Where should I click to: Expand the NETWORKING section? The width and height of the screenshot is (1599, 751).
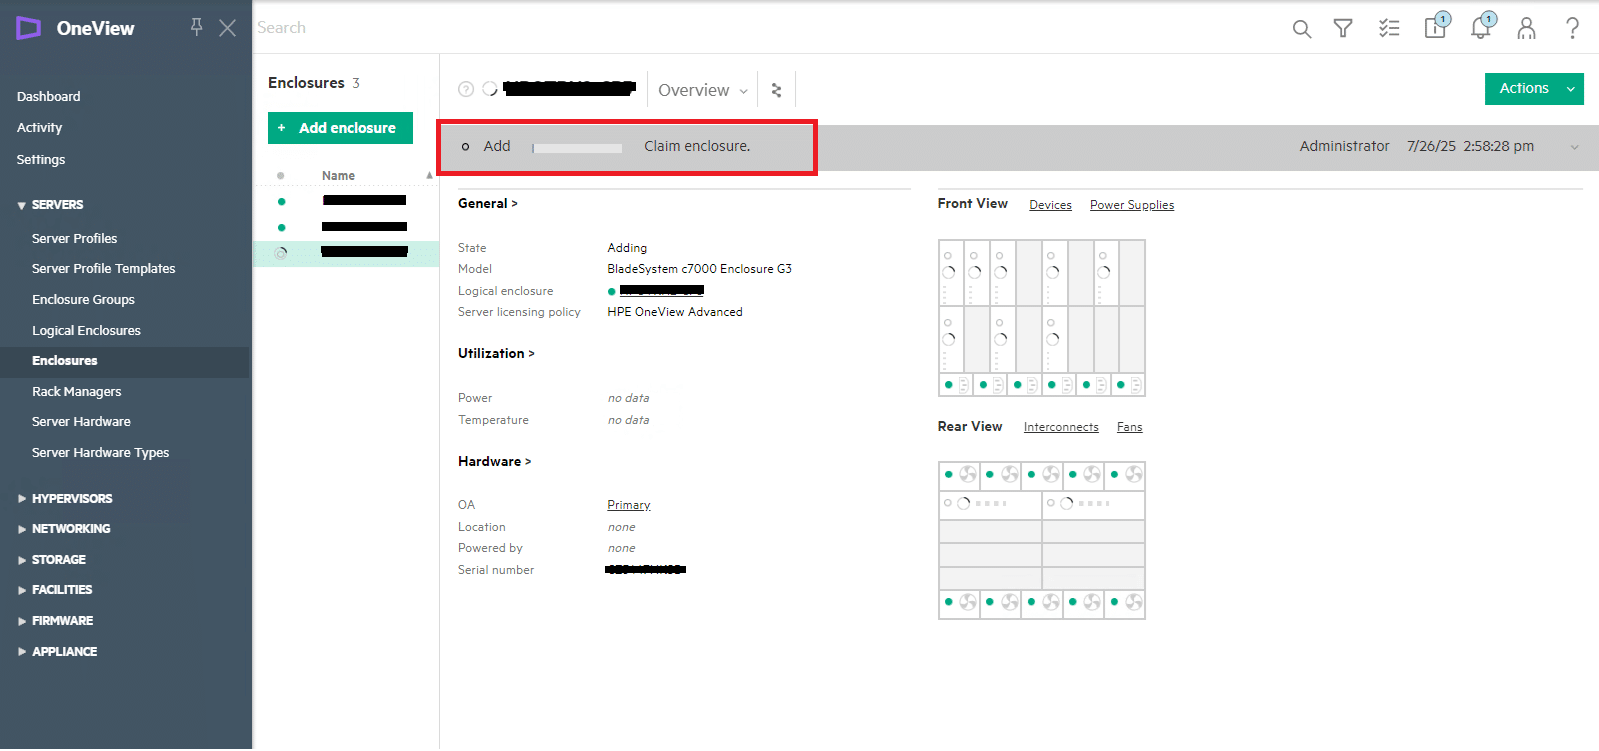(64, 528)
